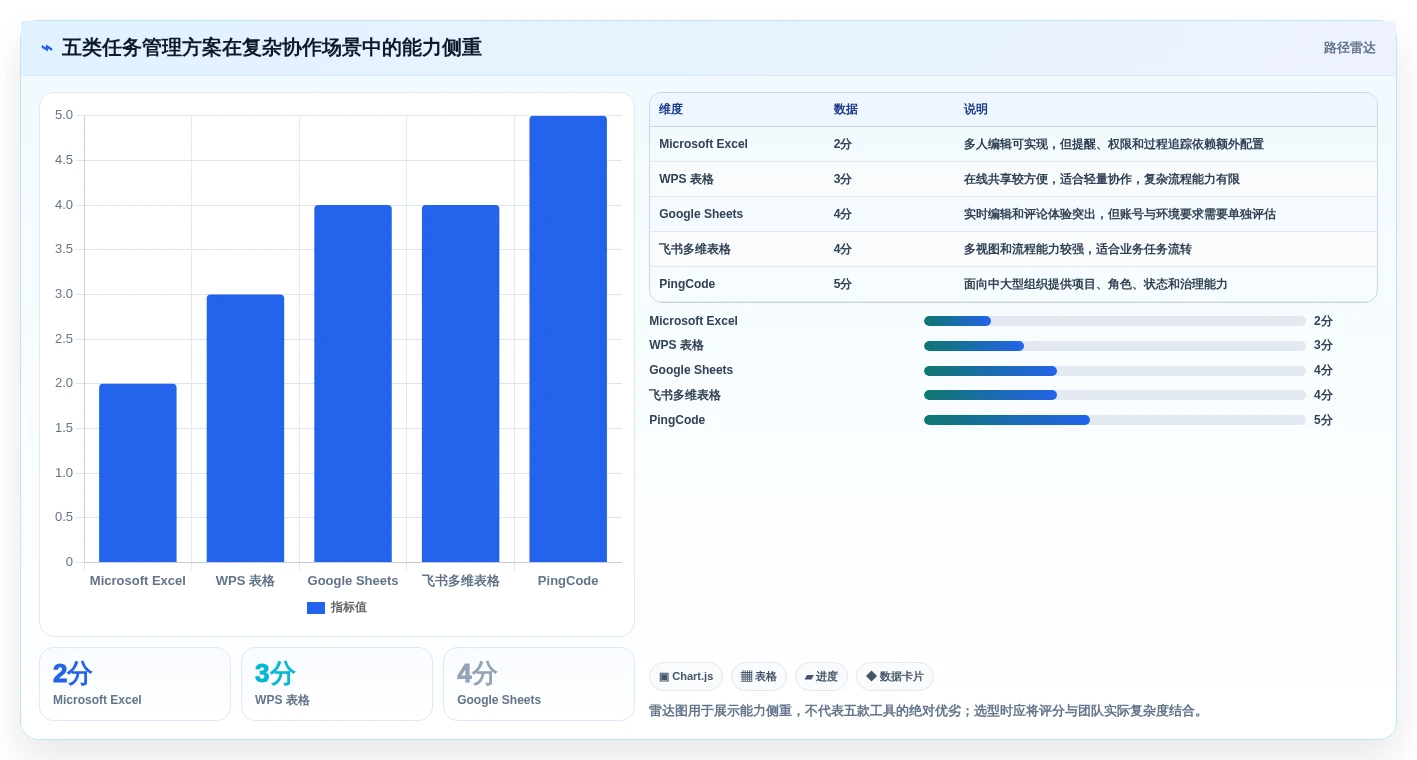Click the 5.0 y-axis tick label
The width and height of the screenshot is (1417, 760).
coord(63,115)
